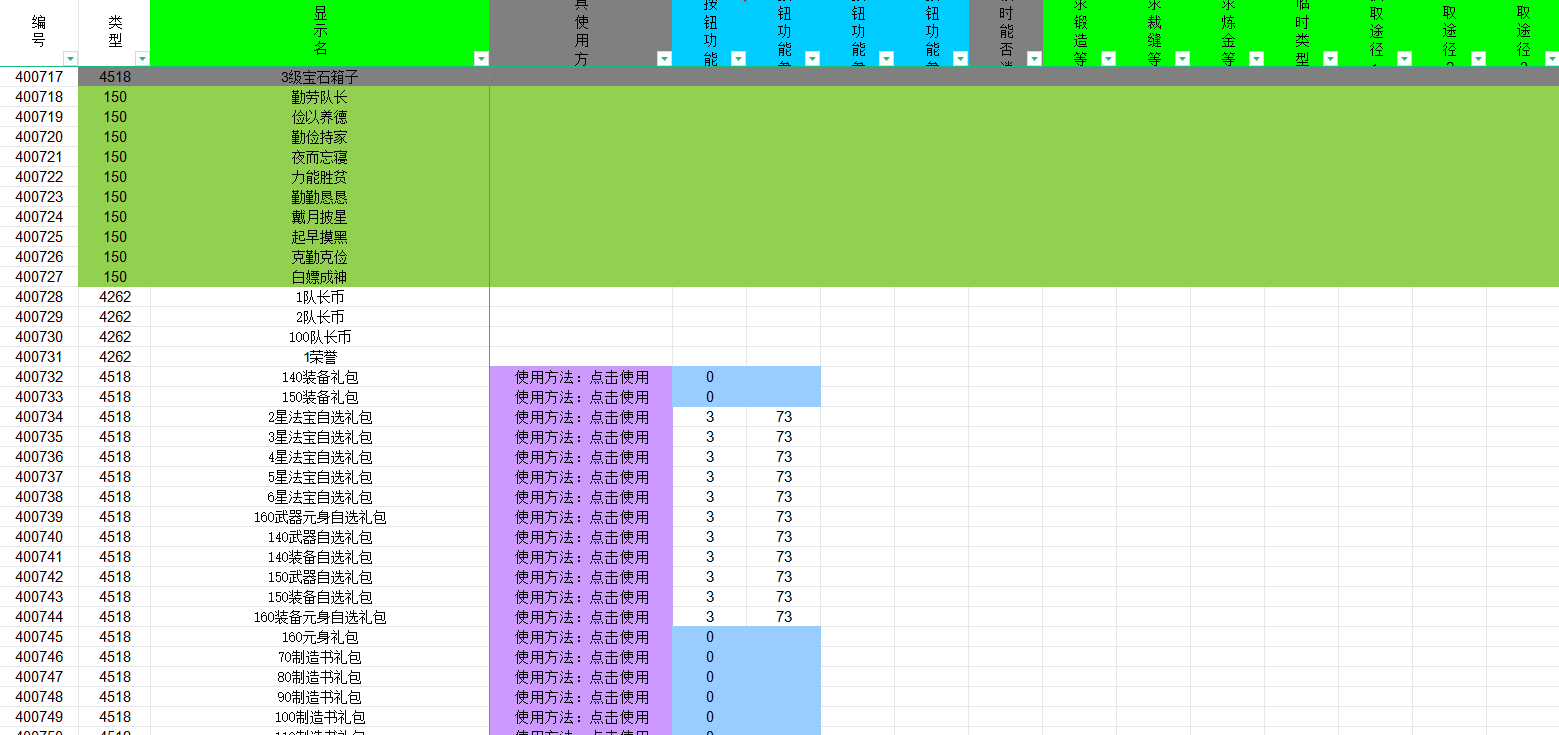Select the cell containing 3级宝石箱子

pos(320,77)
